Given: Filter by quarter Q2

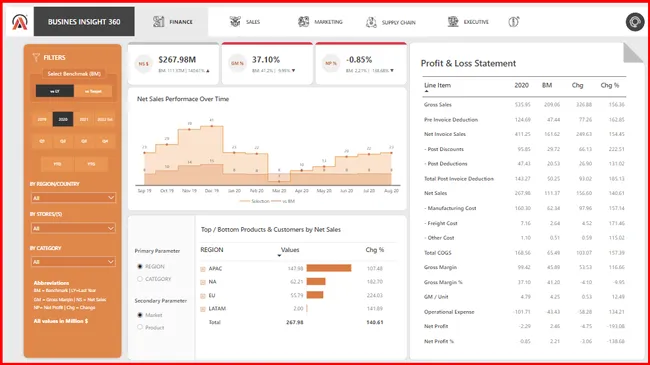Looking at the screenshot, I should [63, 141].
